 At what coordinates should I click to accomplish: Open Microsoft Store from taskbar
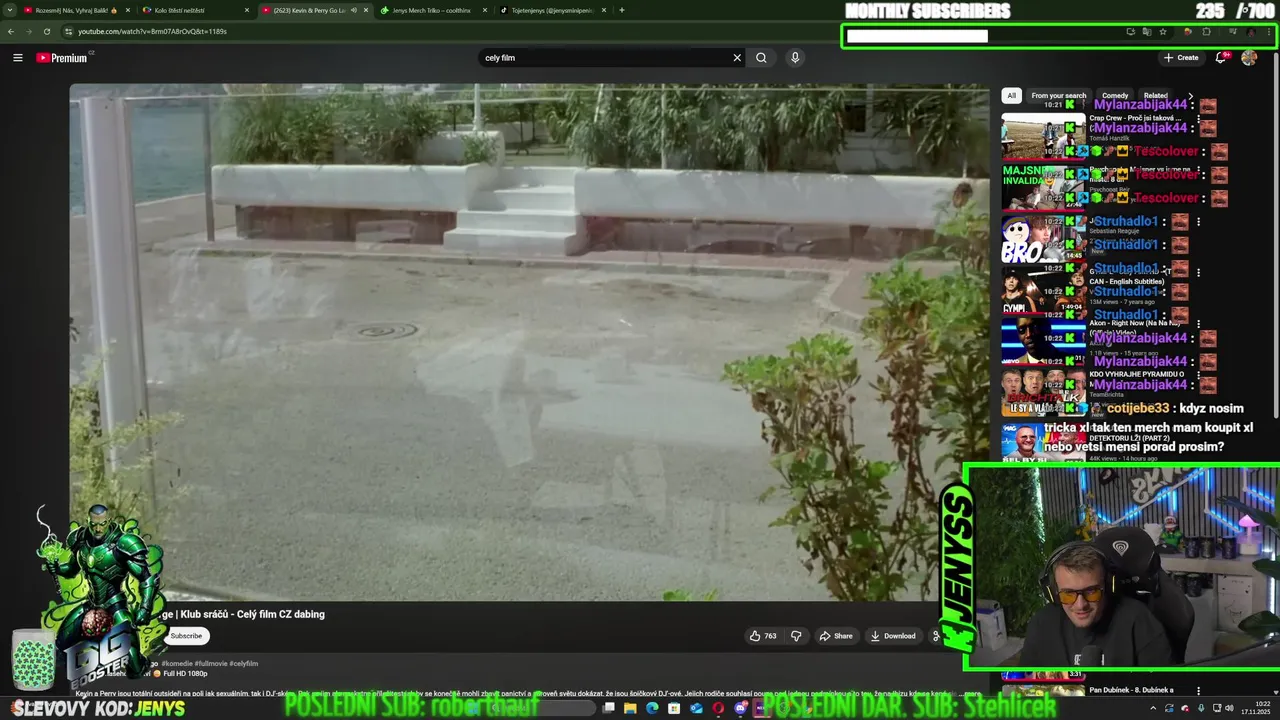coord(674,708)
